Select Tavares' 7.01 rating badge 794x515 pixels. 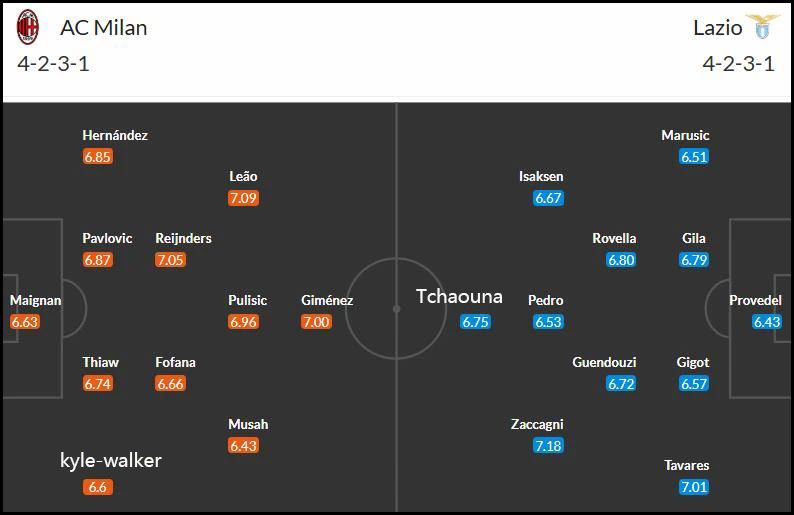pos(694,487)
